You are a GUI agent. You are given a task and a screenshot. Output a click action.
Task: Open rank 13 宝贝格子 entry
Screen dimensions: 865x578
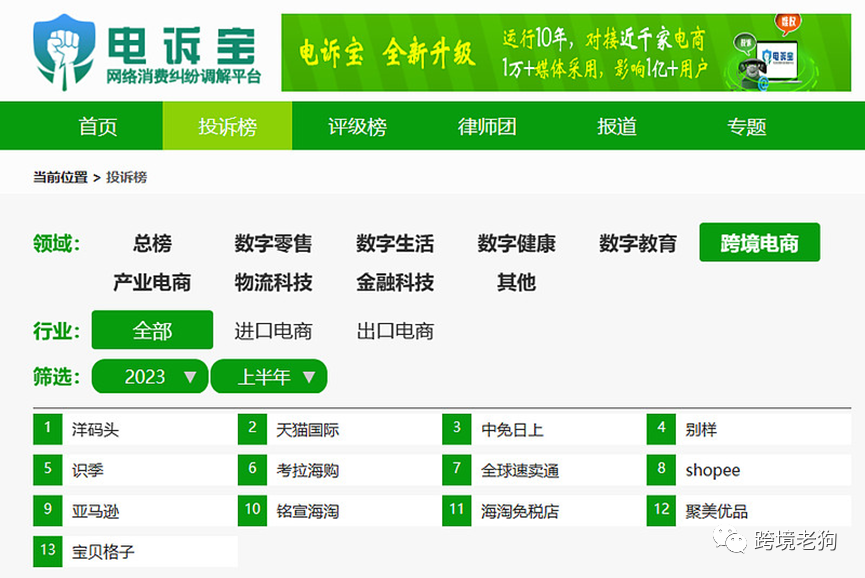(135, 552)
